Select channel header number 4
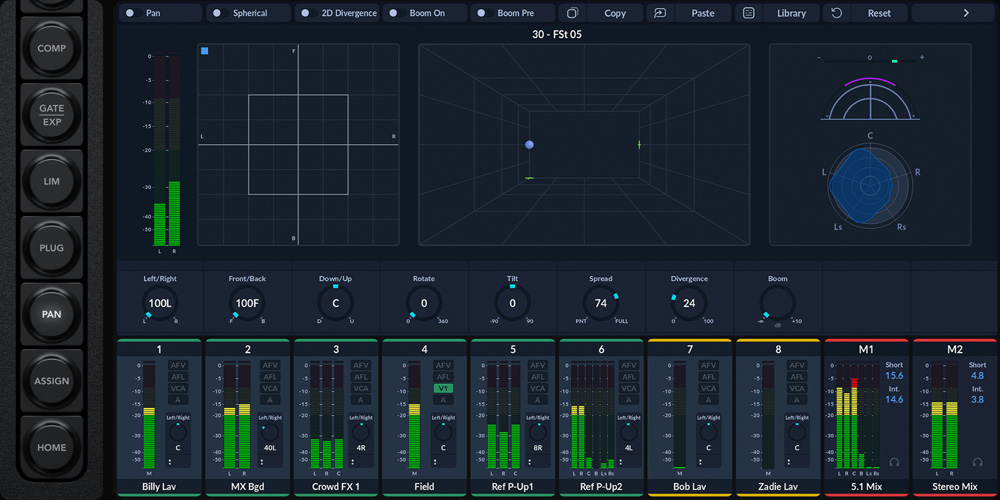This screenshot has width=1000, height=500. tap(424, 349)
